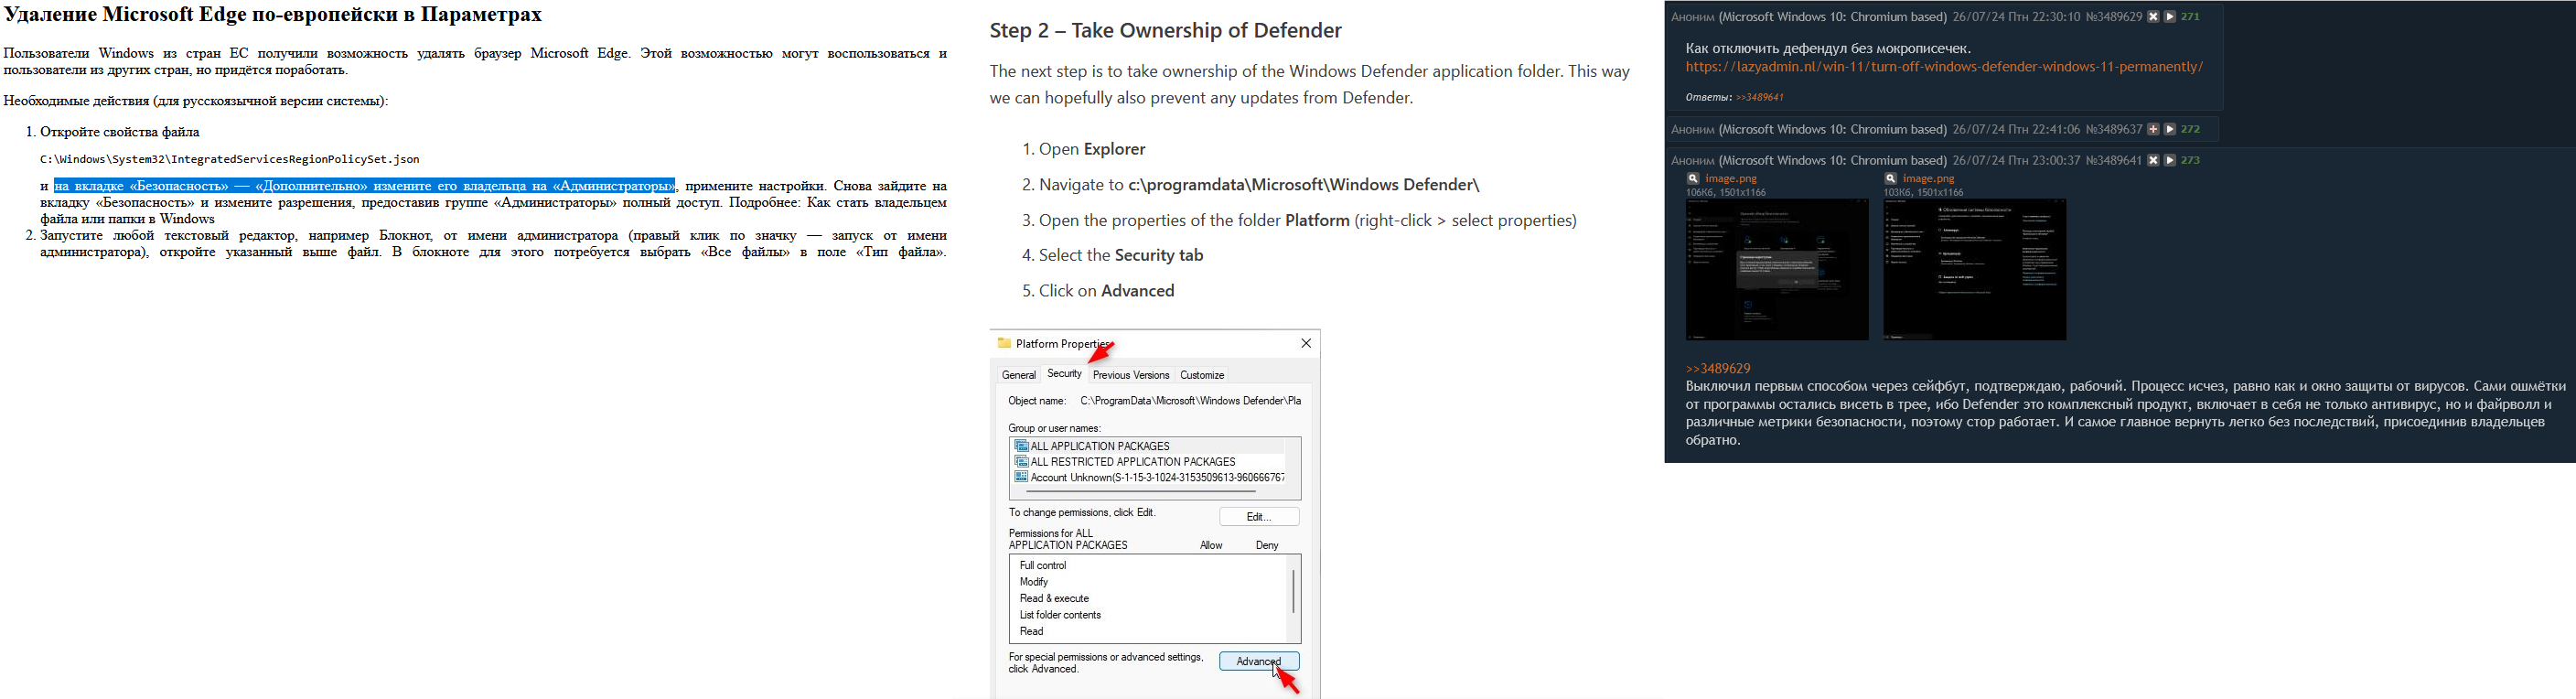Screen dimensions: 2576x699
Task: Click magnifier icon for the 103Кб image.png
Action: click(x=1891, y=179)
